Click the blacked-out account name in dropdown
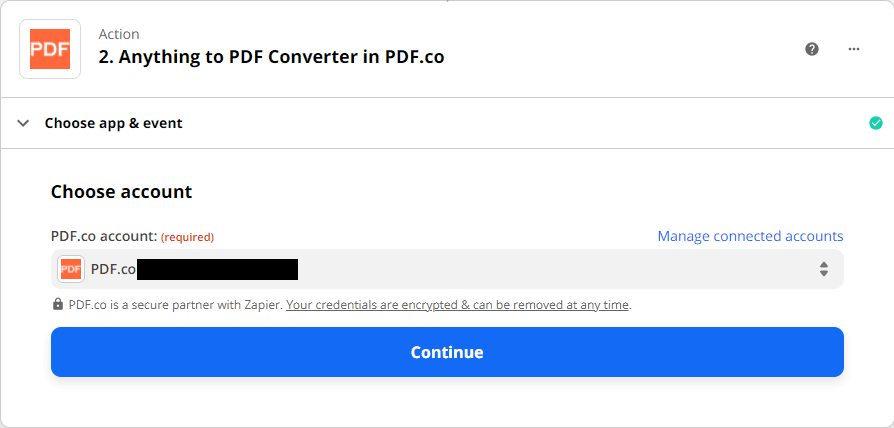The height and width of the screenshot is (428, 894). (217, 269)
